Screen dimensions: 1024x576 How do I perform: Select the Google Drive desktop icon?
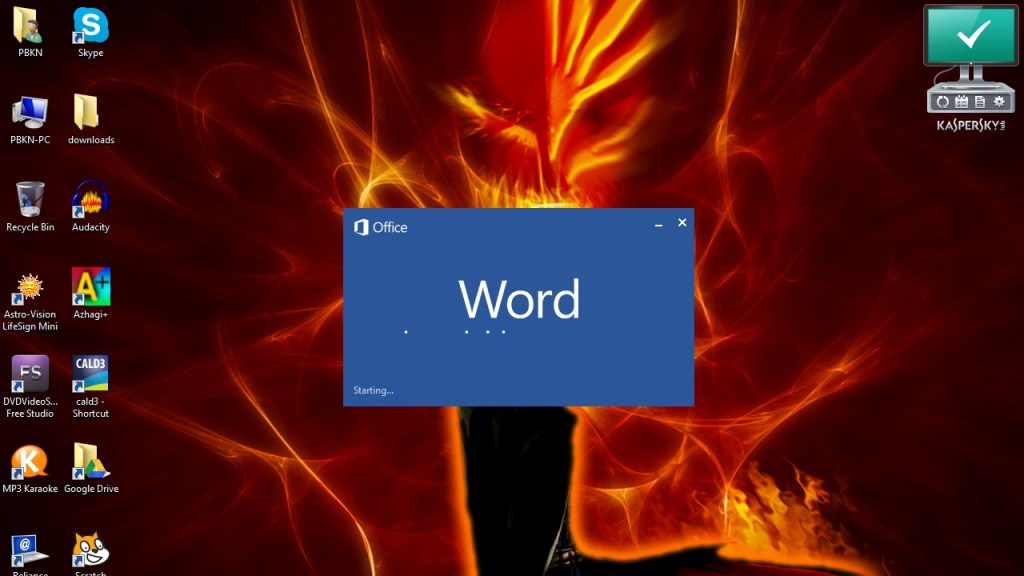coord(91,462)
